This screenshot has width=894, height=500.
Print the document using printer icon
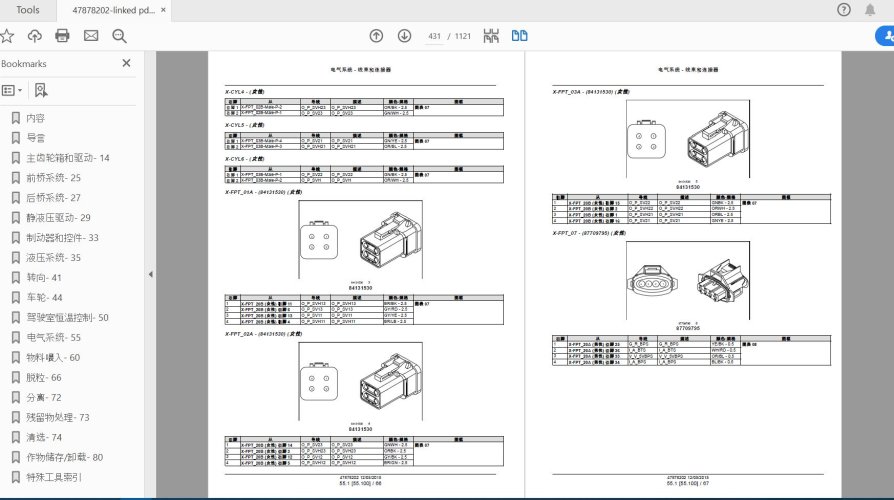[62, 36]
